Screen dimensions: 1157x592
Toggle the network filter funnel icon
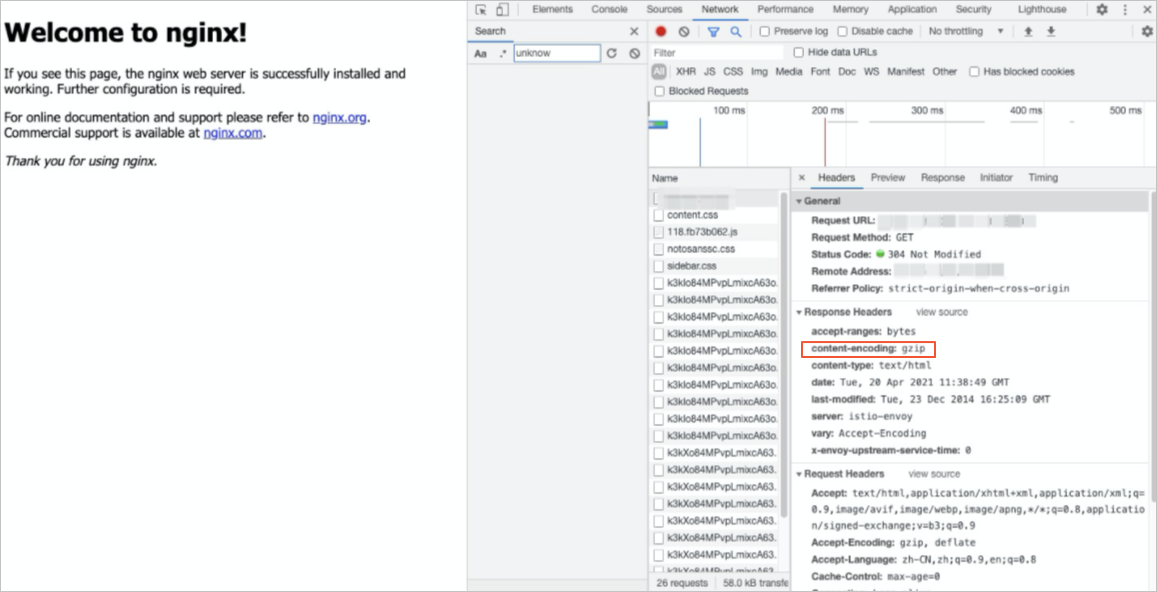pos(714,31)
